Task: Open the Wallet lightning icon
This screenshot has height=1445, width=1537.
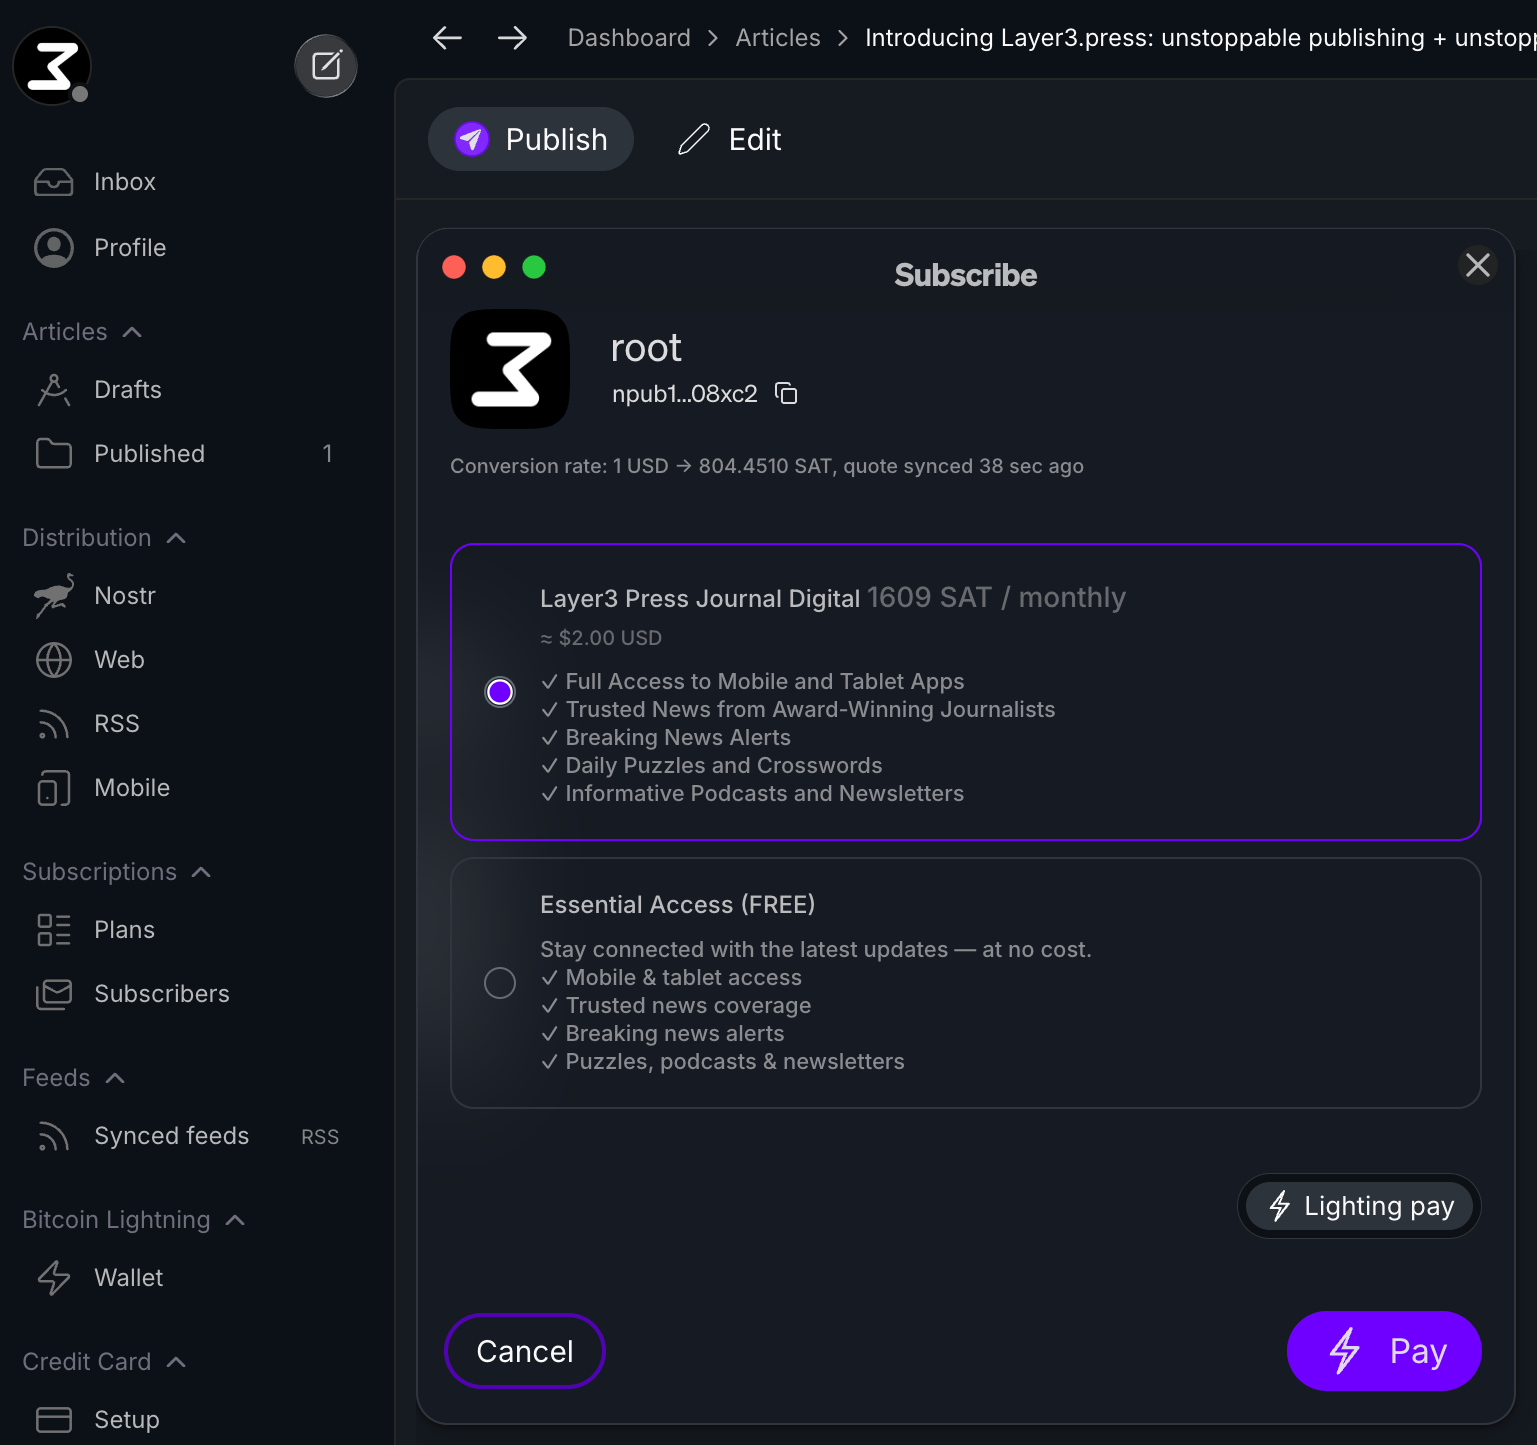Action: [54, 1278]
